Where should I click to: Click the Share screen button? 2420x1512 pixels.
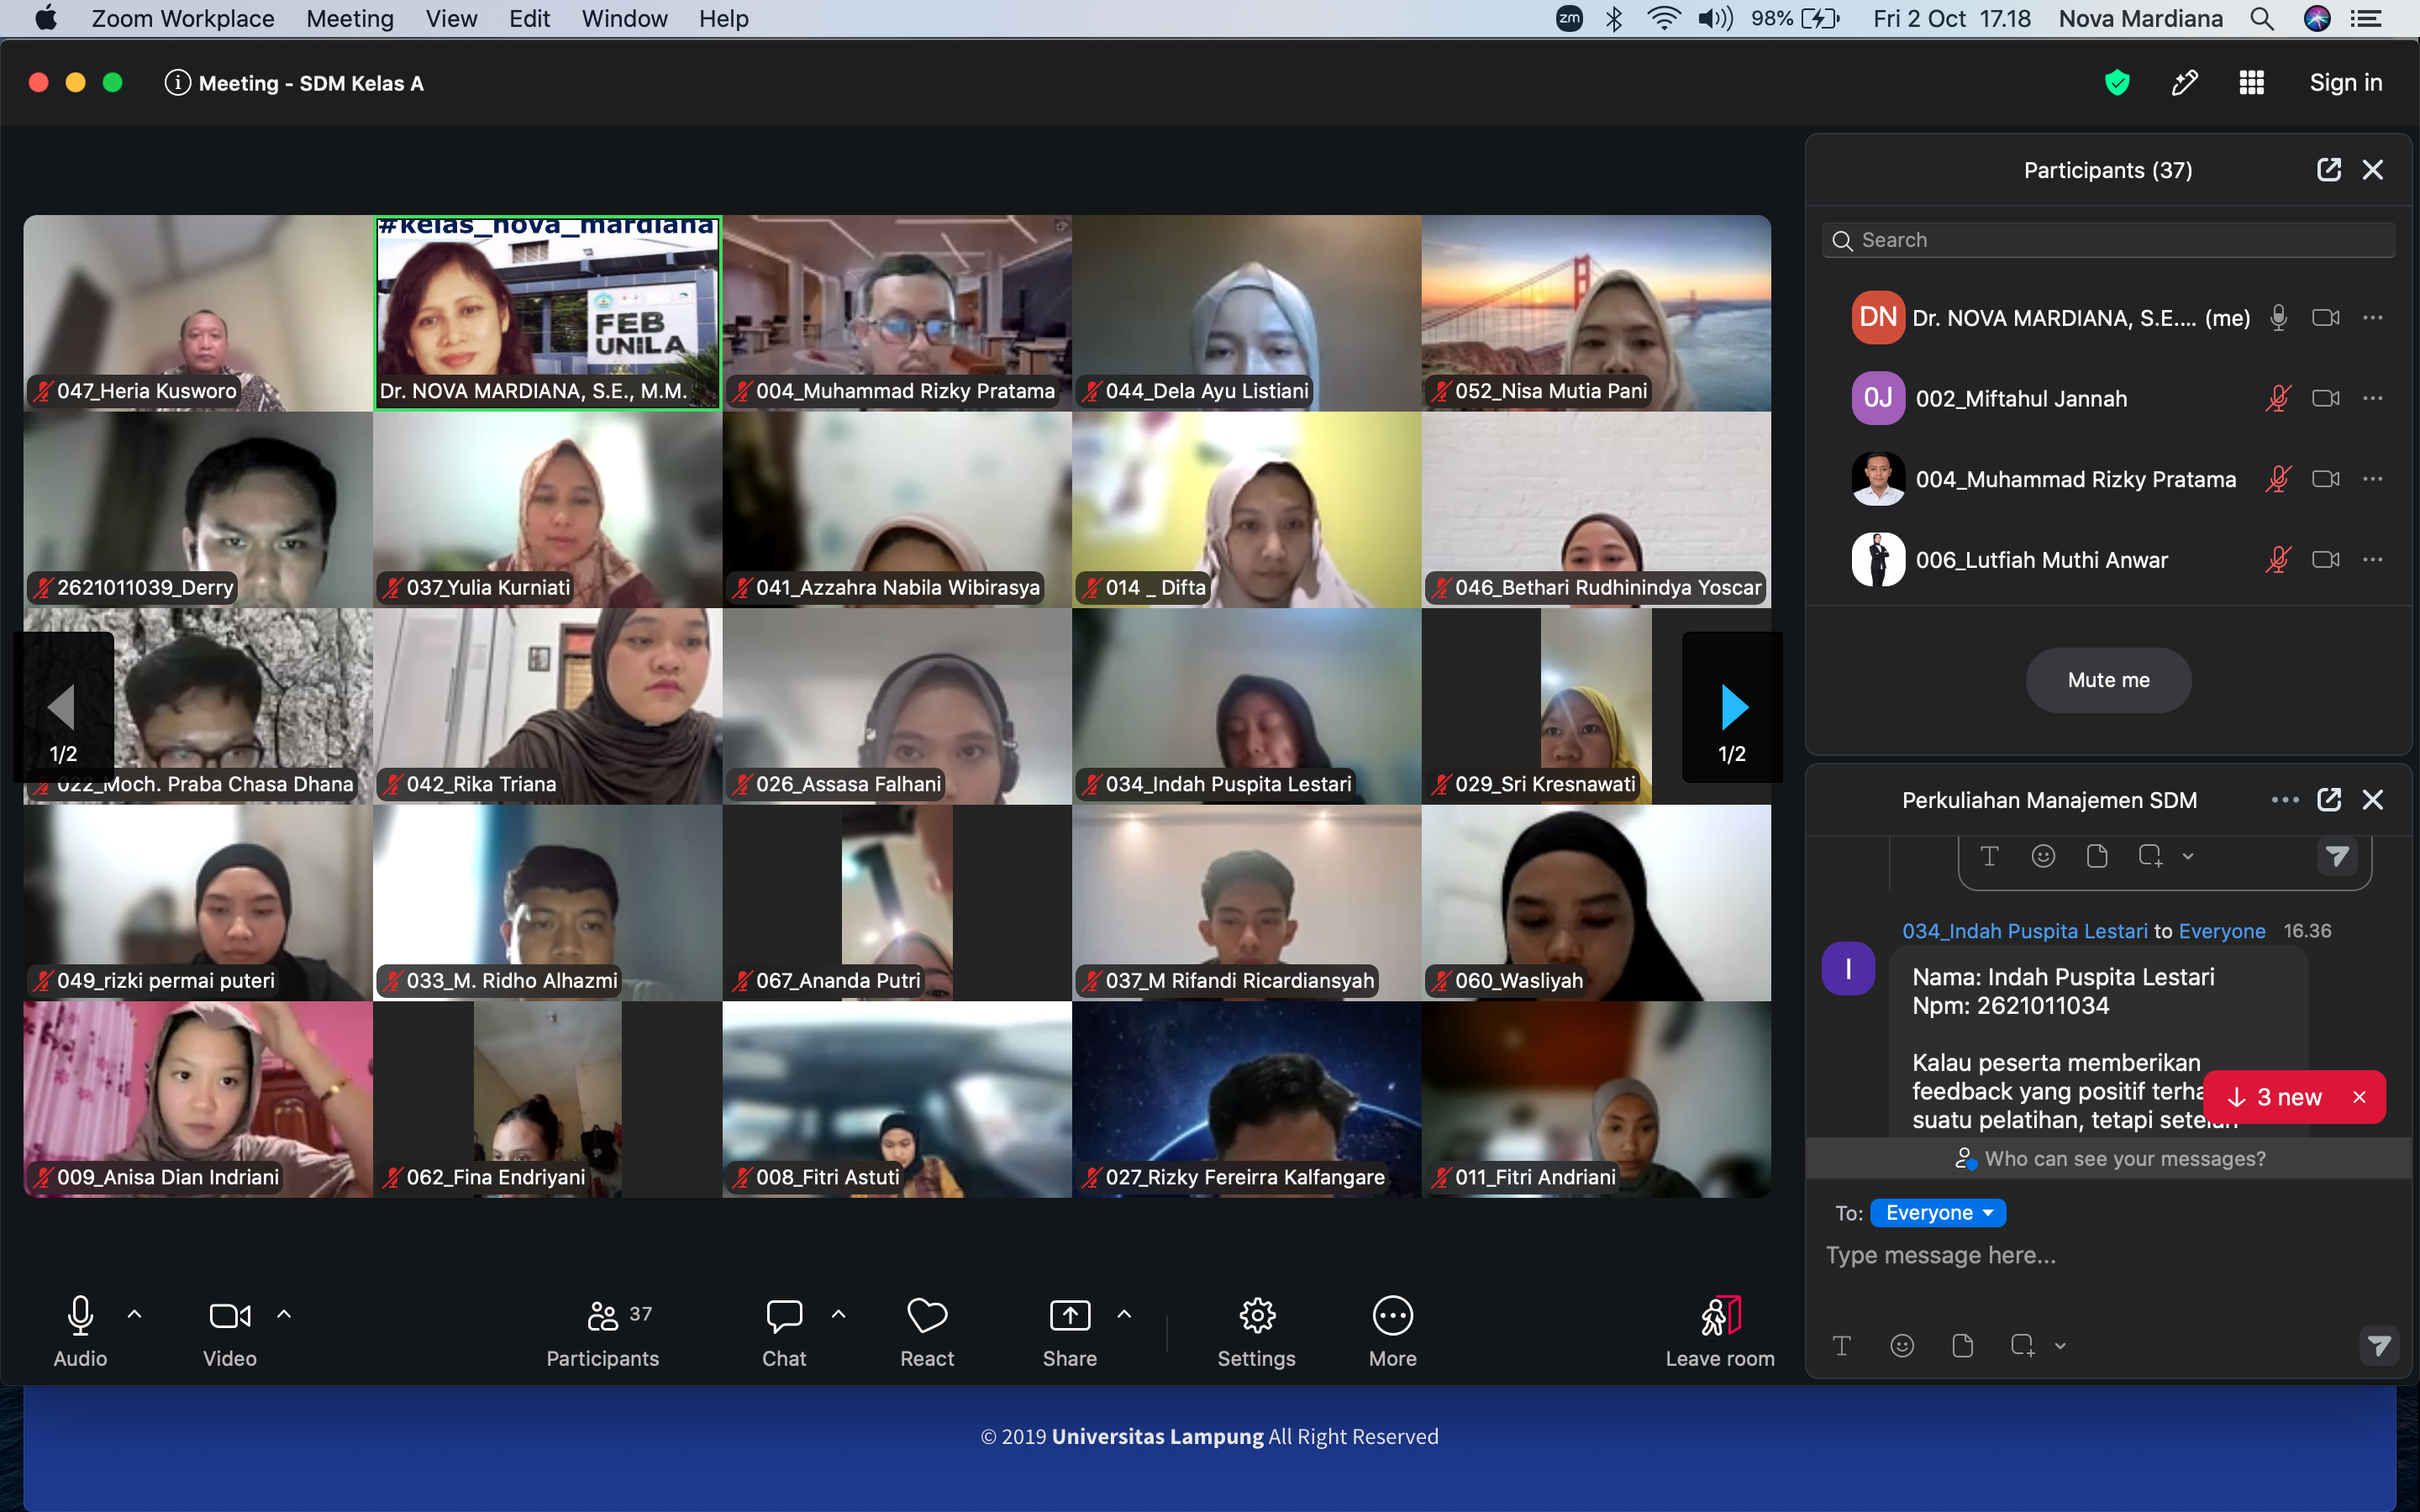[1070, 1331]
